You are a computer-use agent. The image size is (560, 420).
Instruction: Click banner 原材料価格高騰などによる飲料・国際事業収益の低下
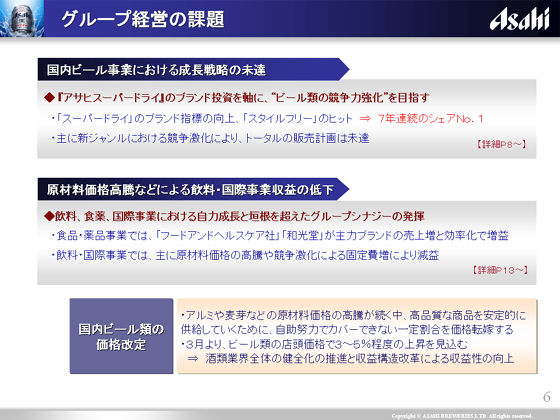[193, 189]
